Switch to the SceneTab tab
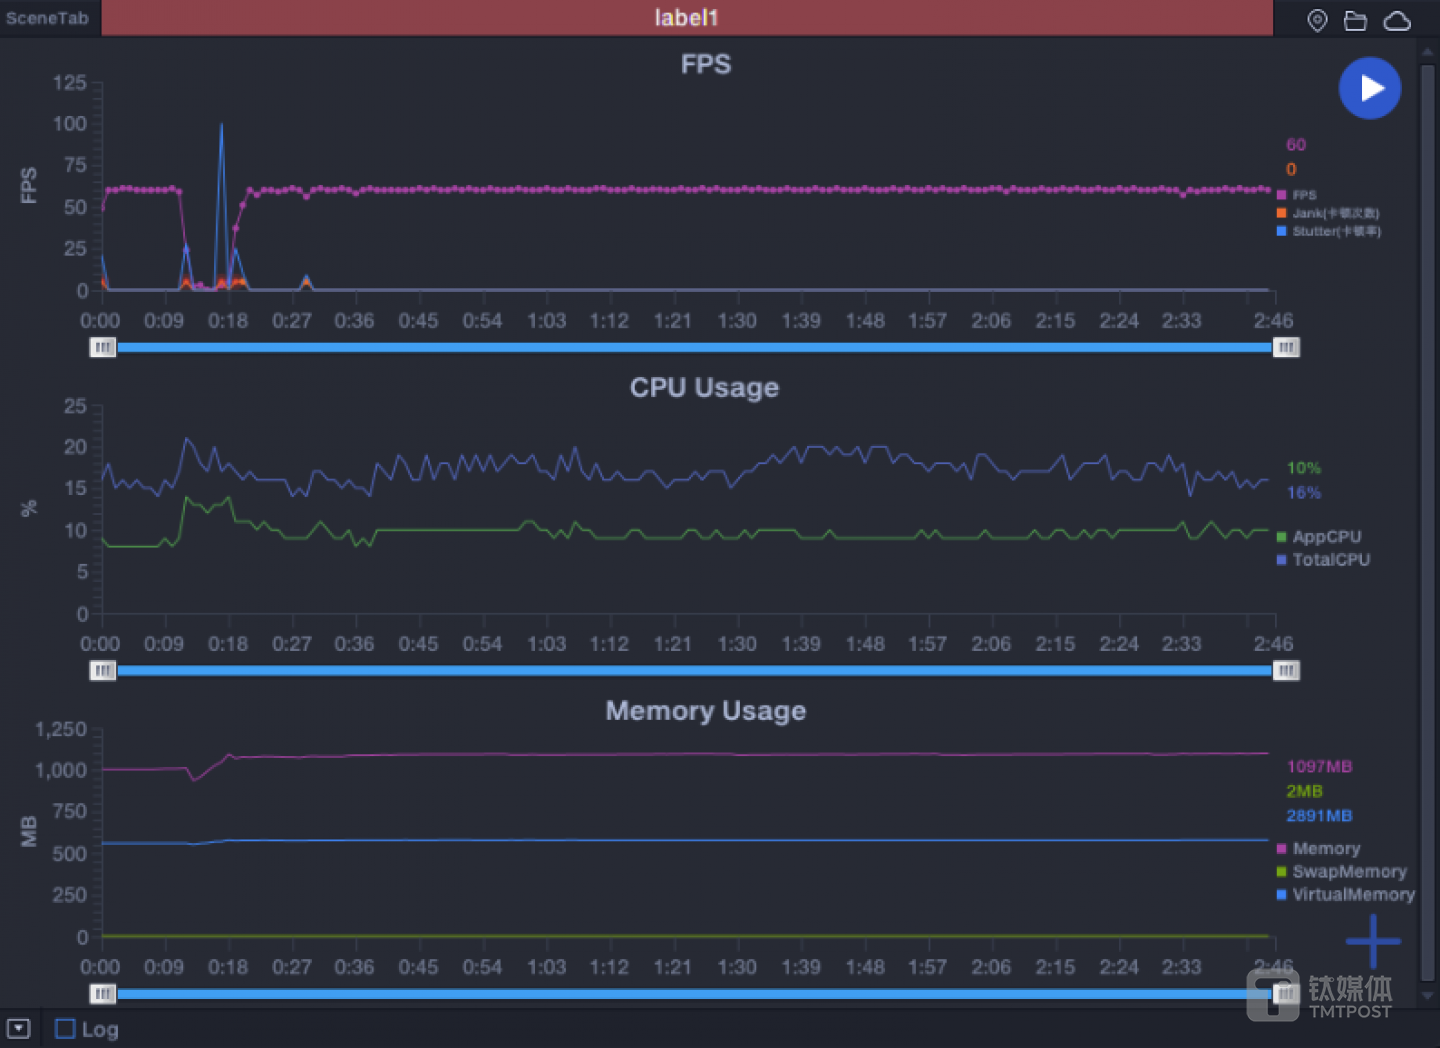This screenshot has height=1048, width=1440. 47,18
